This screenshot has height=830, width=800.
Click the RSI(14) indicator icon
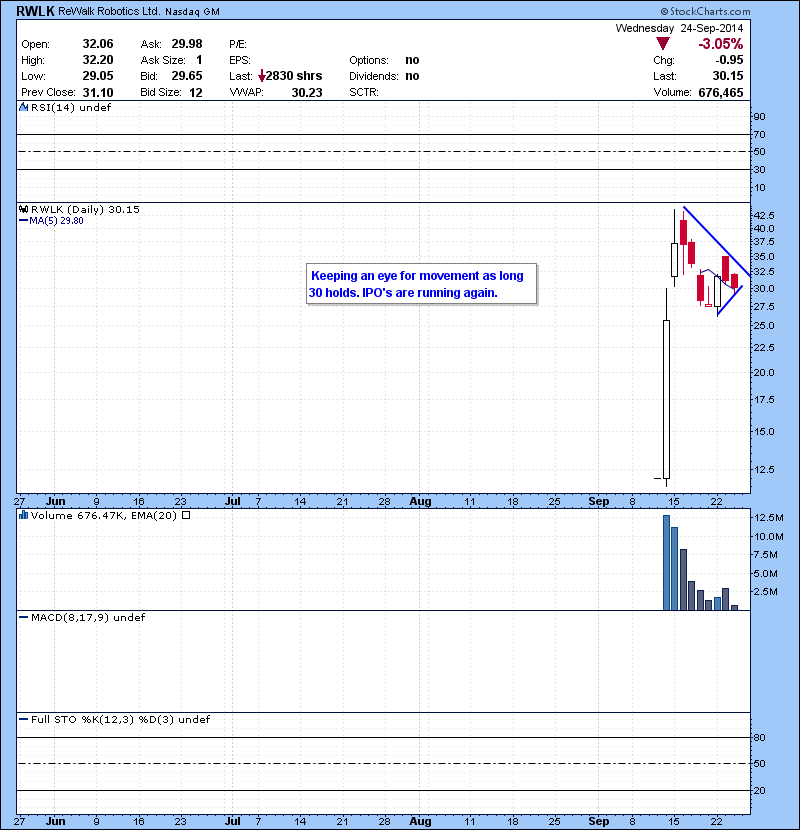(x=23, y=107)
